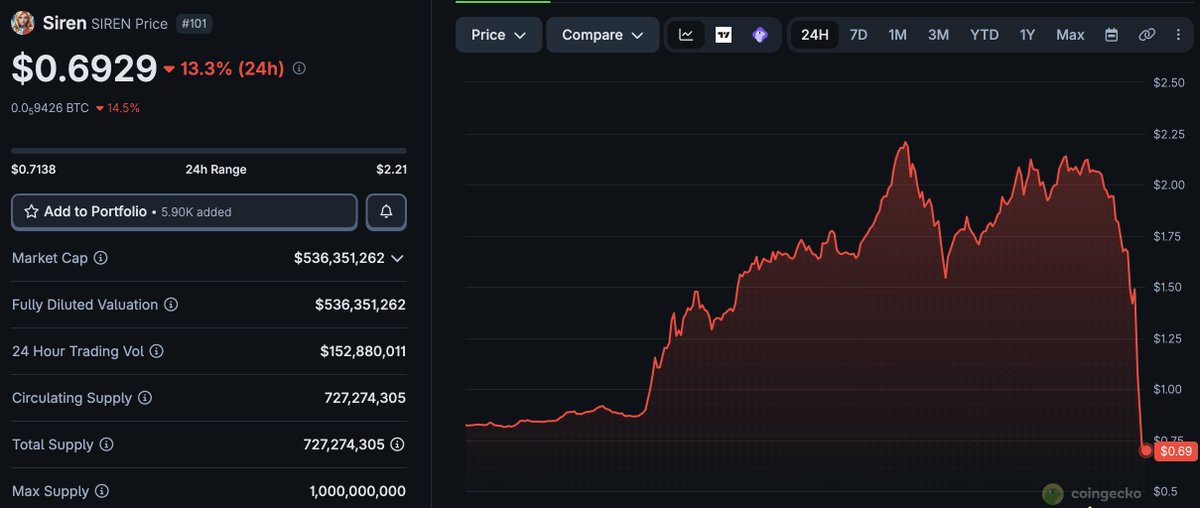Click the $0.6929 price text
The height and width of the screenshot is (508, 1200).
(x=84, y=69)
